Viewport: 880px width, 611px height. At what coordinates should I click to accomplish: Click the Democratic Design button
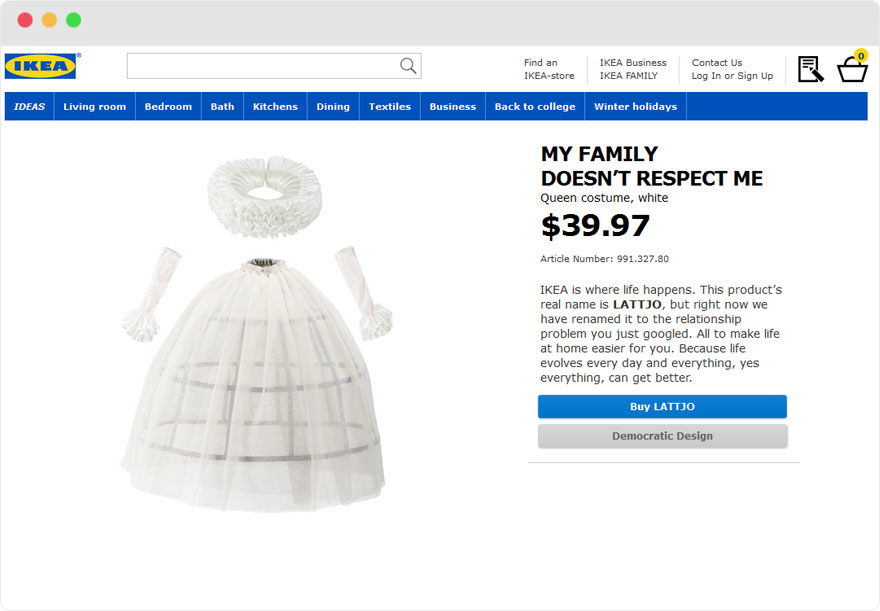pos(662,436)
